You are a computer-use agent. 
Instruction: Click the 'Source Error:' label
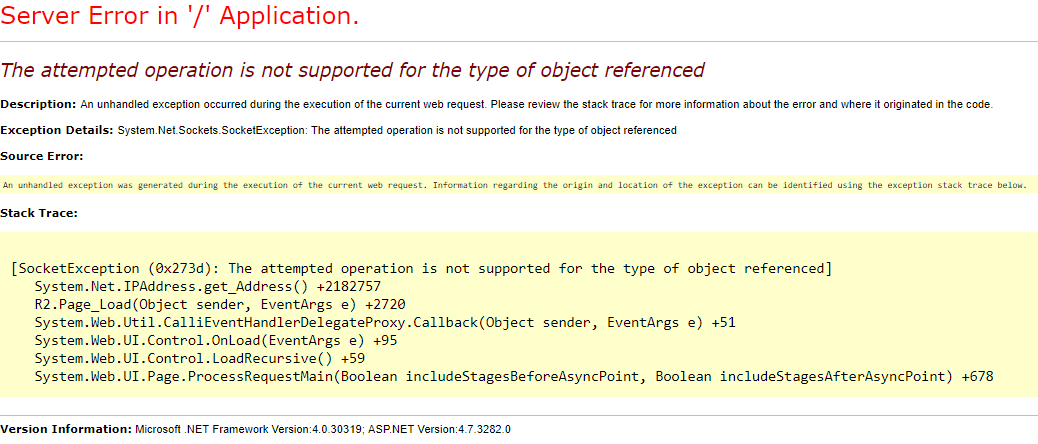(42, 156)
